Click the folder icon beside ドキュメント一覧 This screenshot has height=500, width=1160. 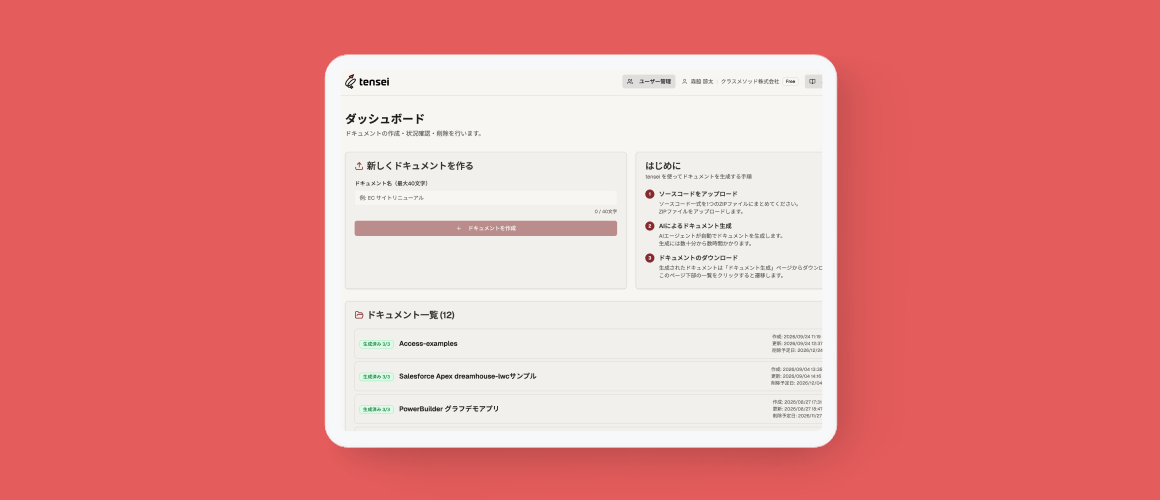pyautogui.click(x=359, y=315)
